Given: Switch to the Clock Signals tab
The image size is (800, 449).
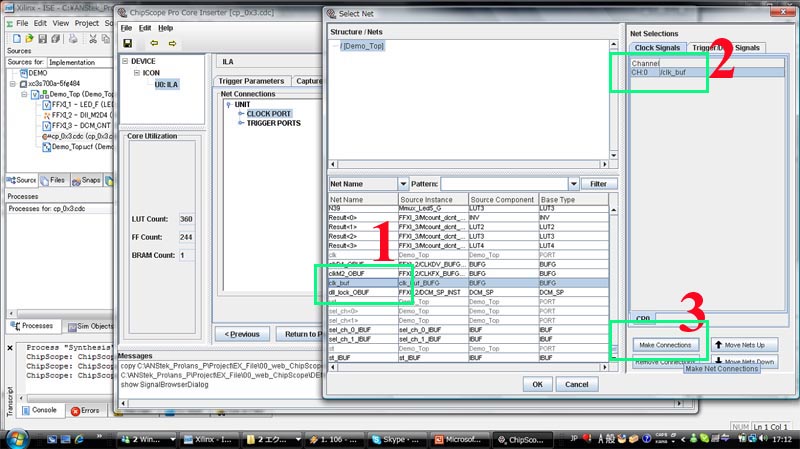Looking at the screenshot, I should [x=657, y=47].
